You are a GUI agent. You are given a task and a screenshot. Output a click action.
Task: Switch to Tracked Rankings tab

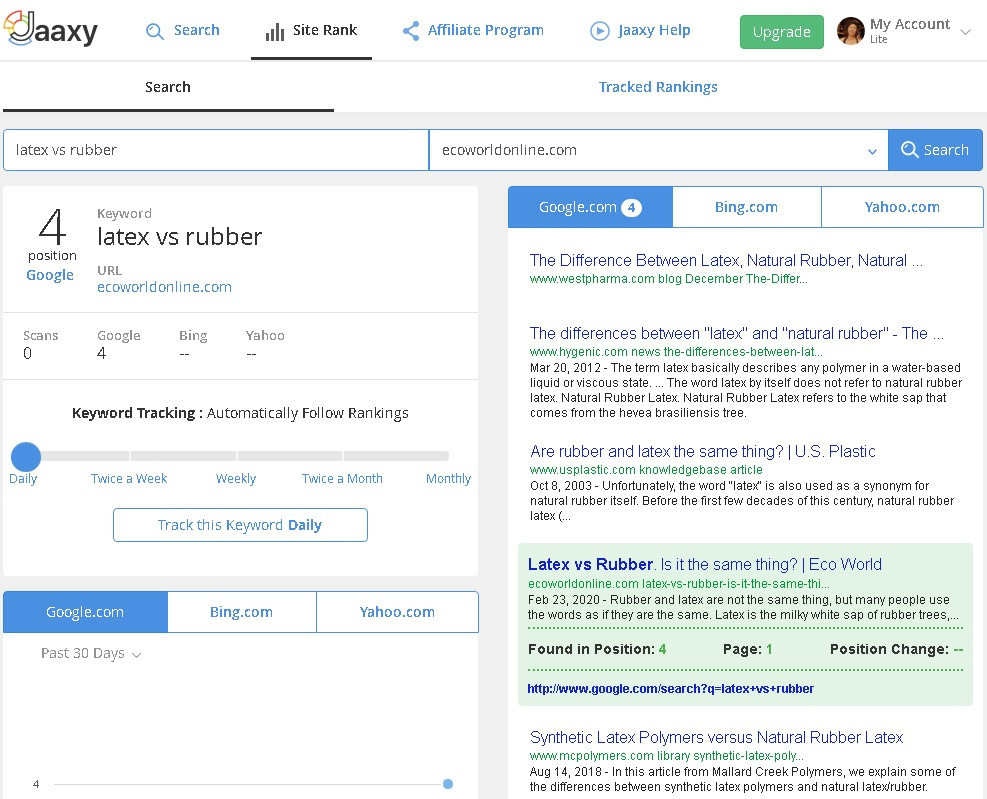(658, 87)
